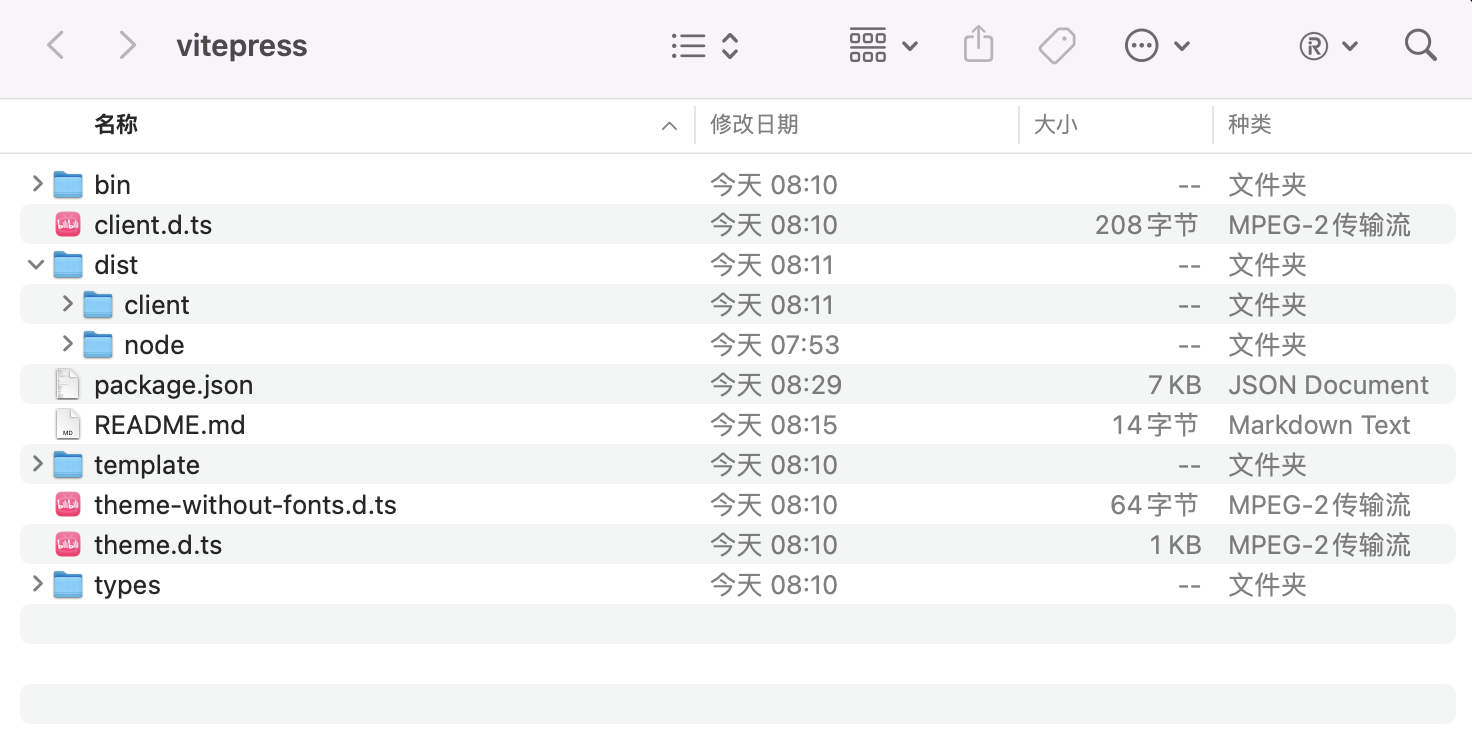The image size is (1472, 732).
Task: Click the Share toolbar icon
Action: tap(978, 46)
